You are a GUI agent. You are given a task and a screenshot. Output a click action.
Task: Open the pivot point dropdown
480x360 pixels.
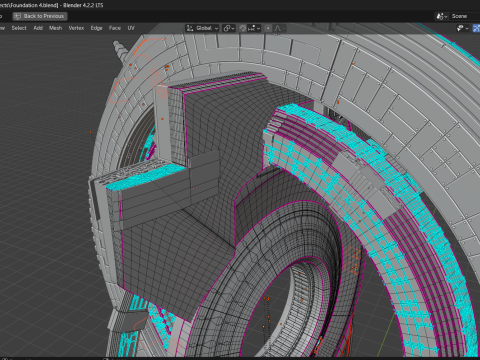[229, 28]
